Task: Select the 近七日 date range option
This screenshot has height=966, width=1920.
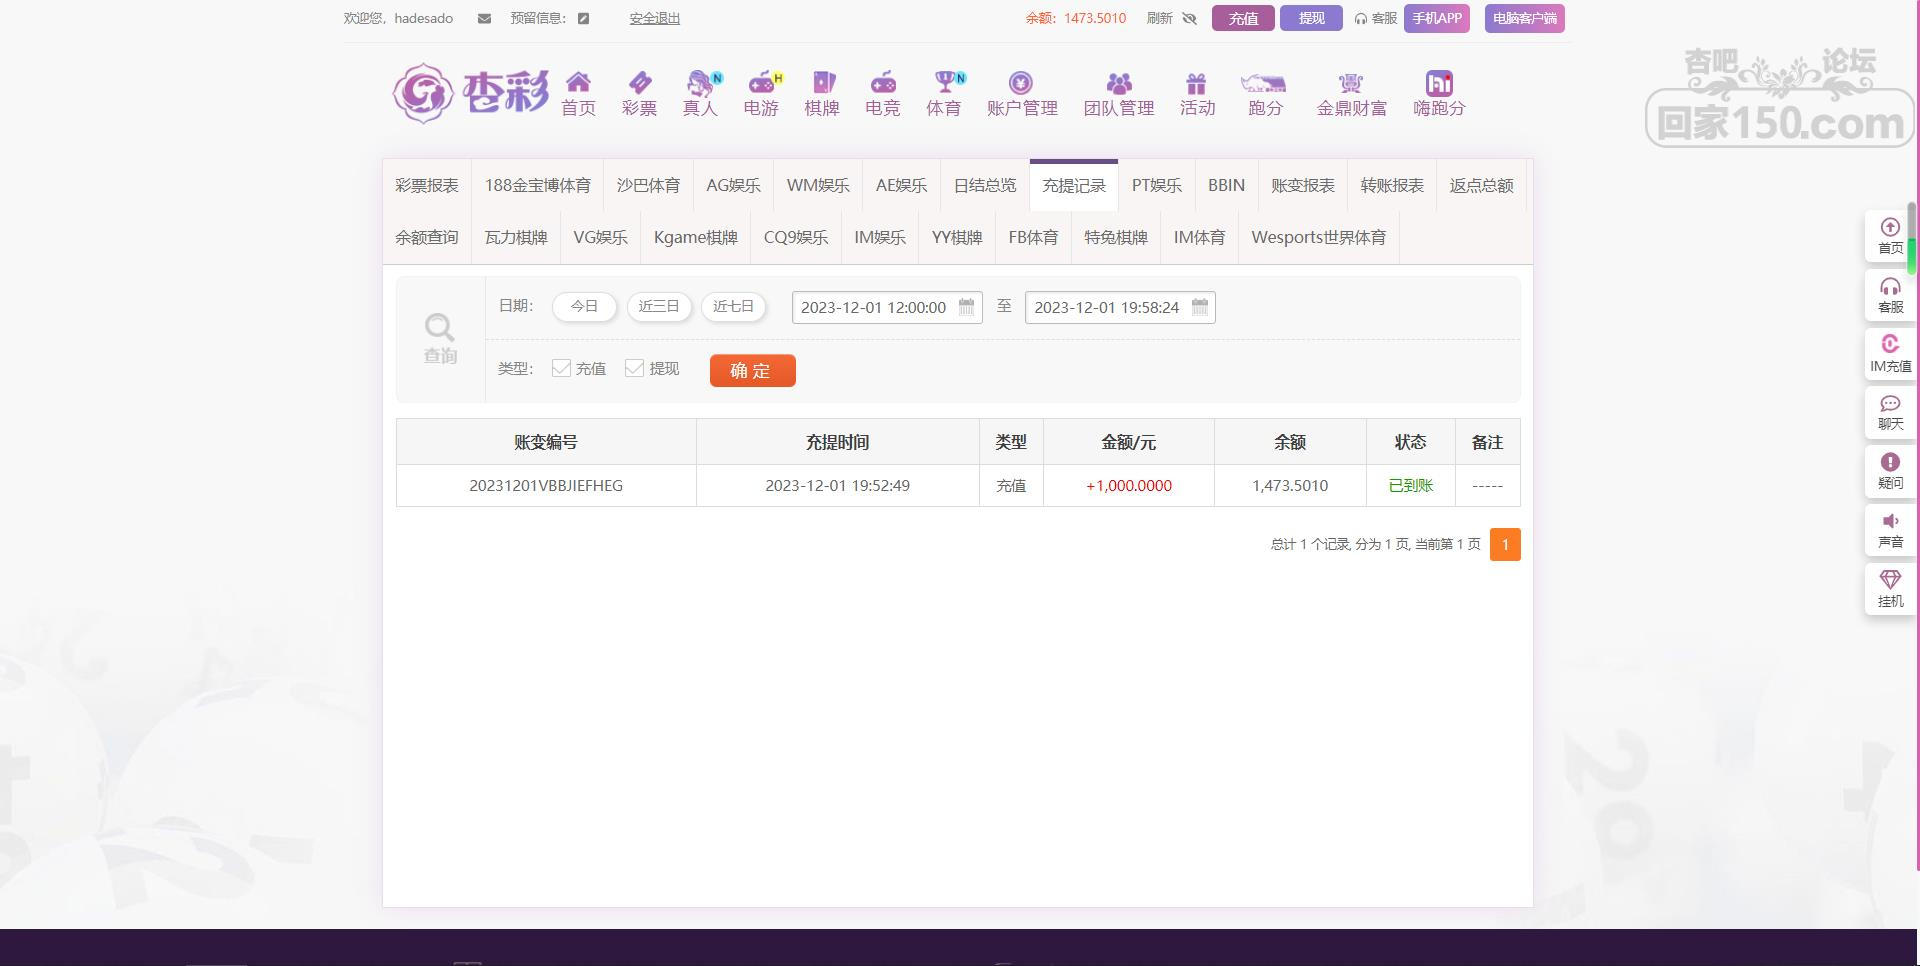Action: [733, 307]
